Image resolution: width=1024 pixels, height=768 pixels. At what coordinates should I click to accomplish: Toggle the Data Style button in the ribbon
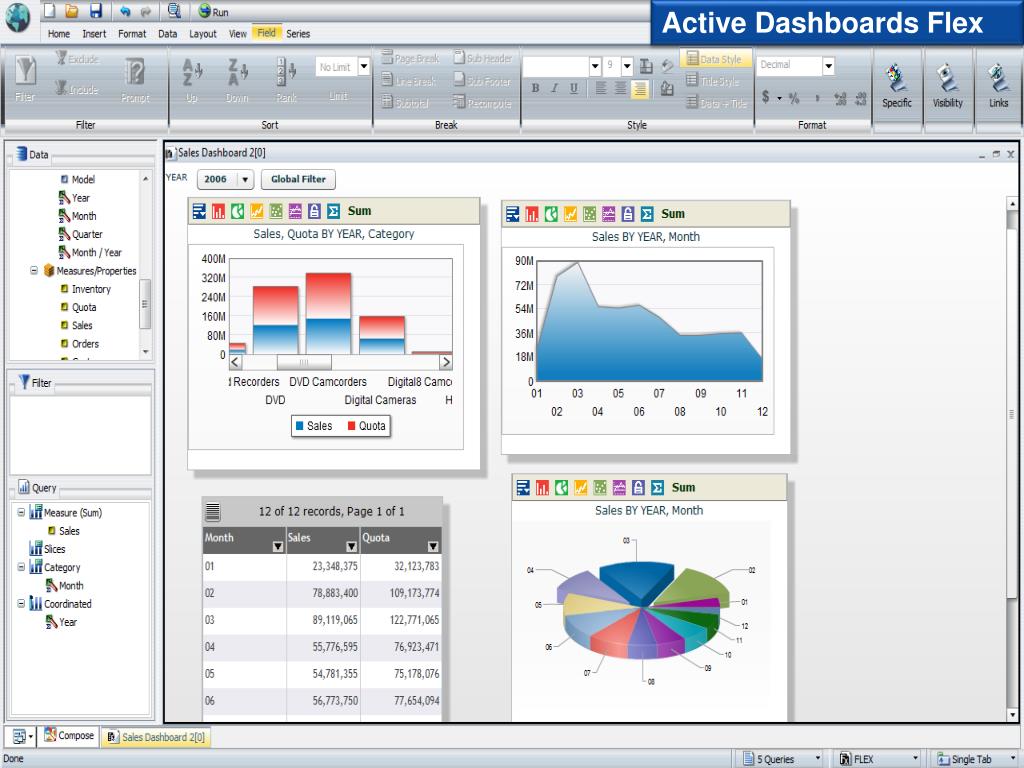point(714,60)
